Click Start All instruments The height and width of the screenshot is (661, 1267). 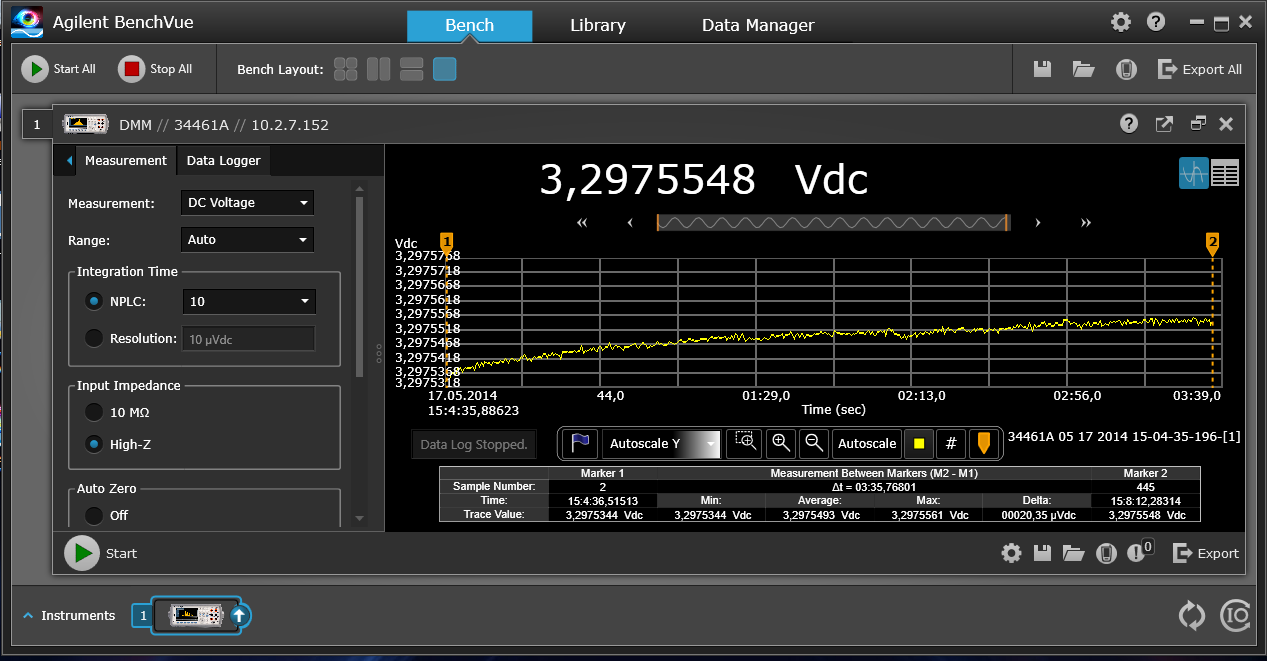(59, 69)
